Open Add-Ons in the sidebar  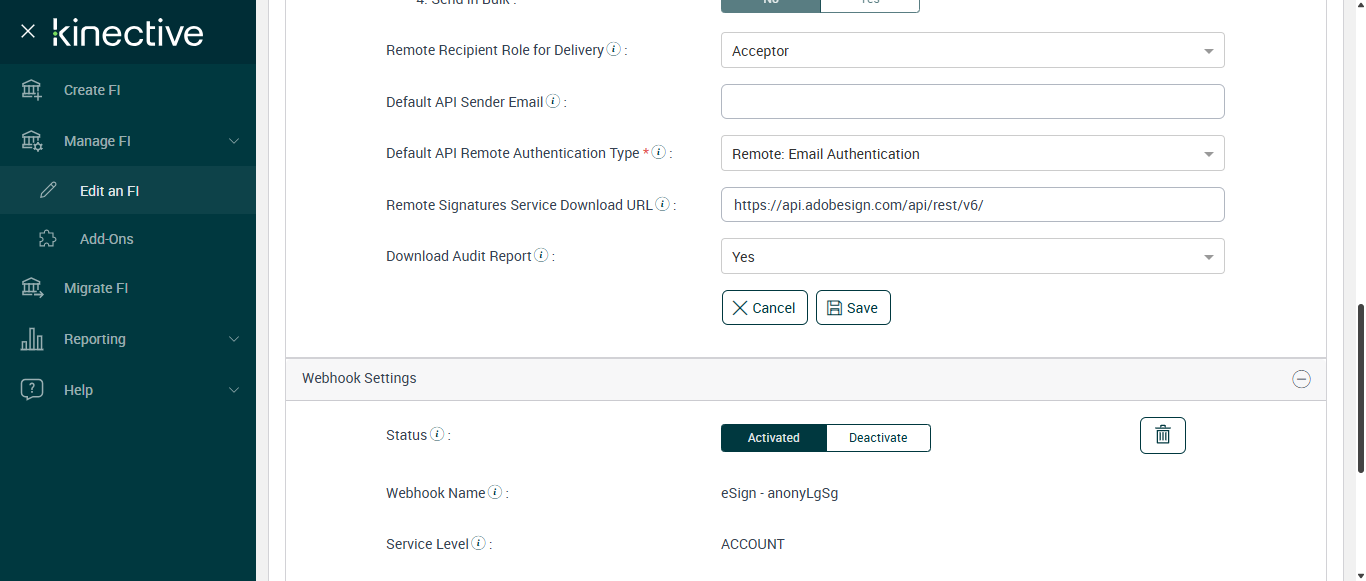click(x=106, y=239)
